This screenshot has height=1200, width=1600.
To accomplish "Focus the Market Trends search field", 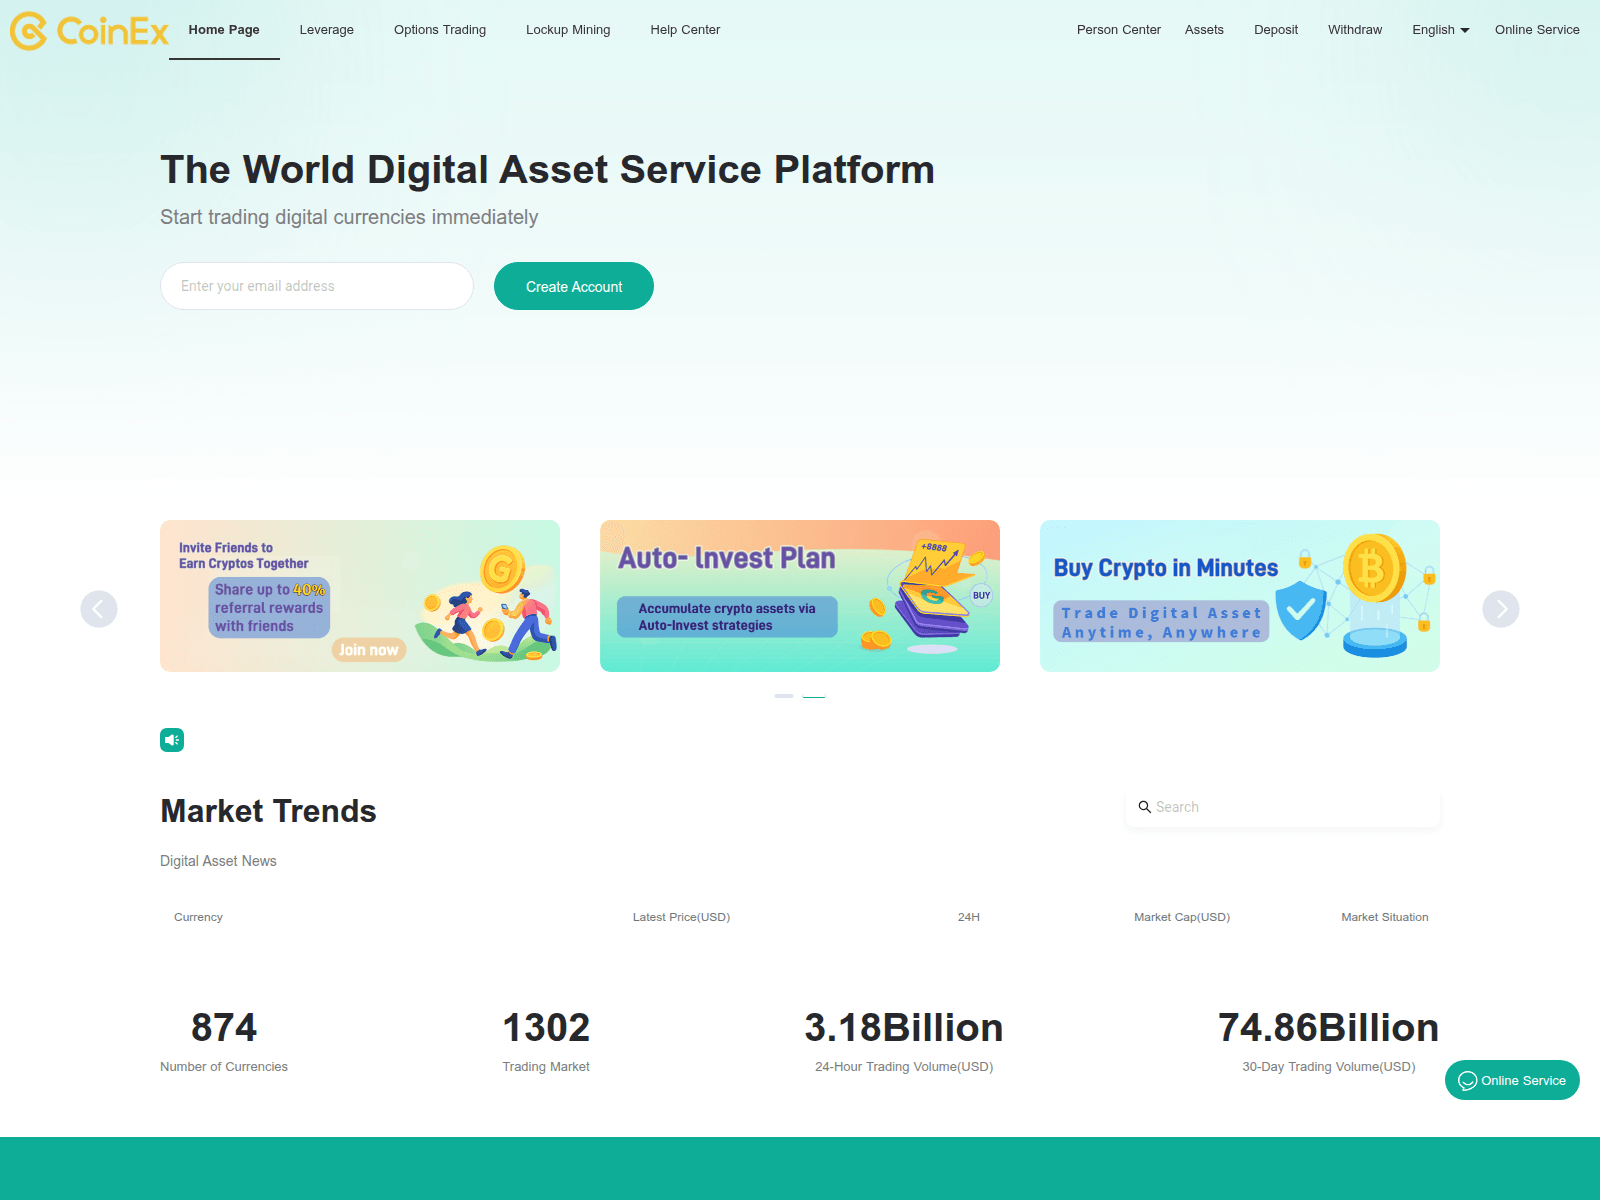I will pyautogui.click(x=1283, y=807).
